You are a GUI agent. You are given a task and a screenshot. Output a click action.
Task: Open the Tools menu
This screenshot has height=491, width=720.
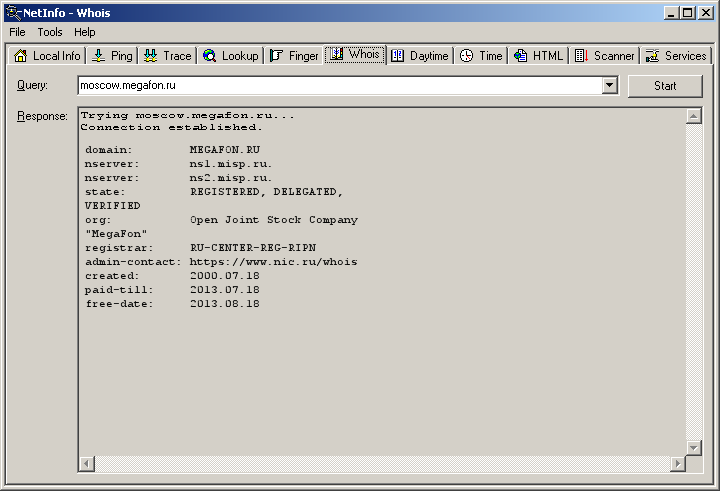coord(50,32)
